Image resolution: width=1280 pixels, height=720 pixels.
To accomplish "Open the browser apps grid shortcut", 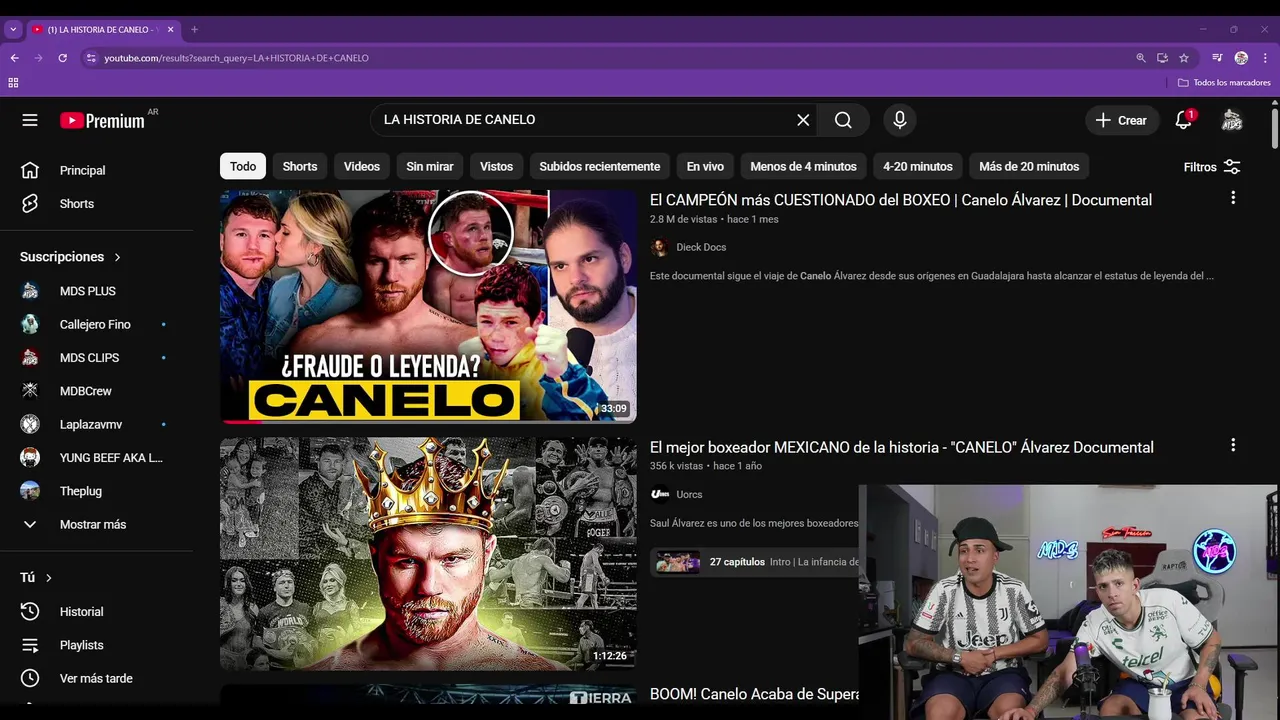I will [13, 82].
